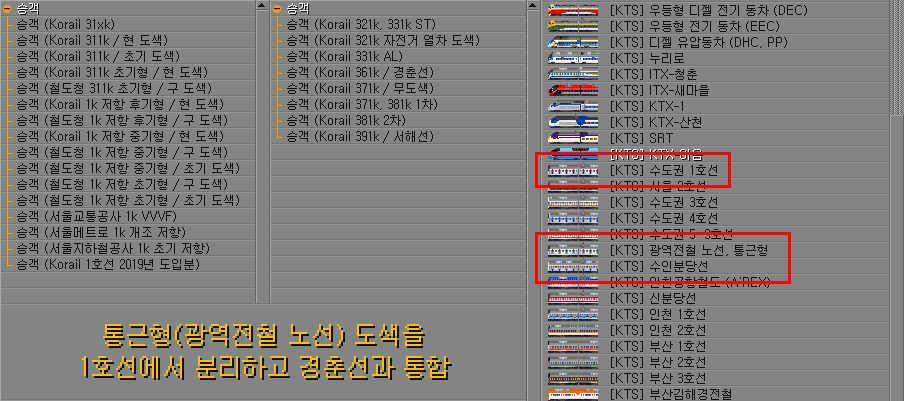Pick 승객 (Korail 1k 저항 후기형 / 현 도색)
This screenshot has width=904, height=401.
point(119,104)
